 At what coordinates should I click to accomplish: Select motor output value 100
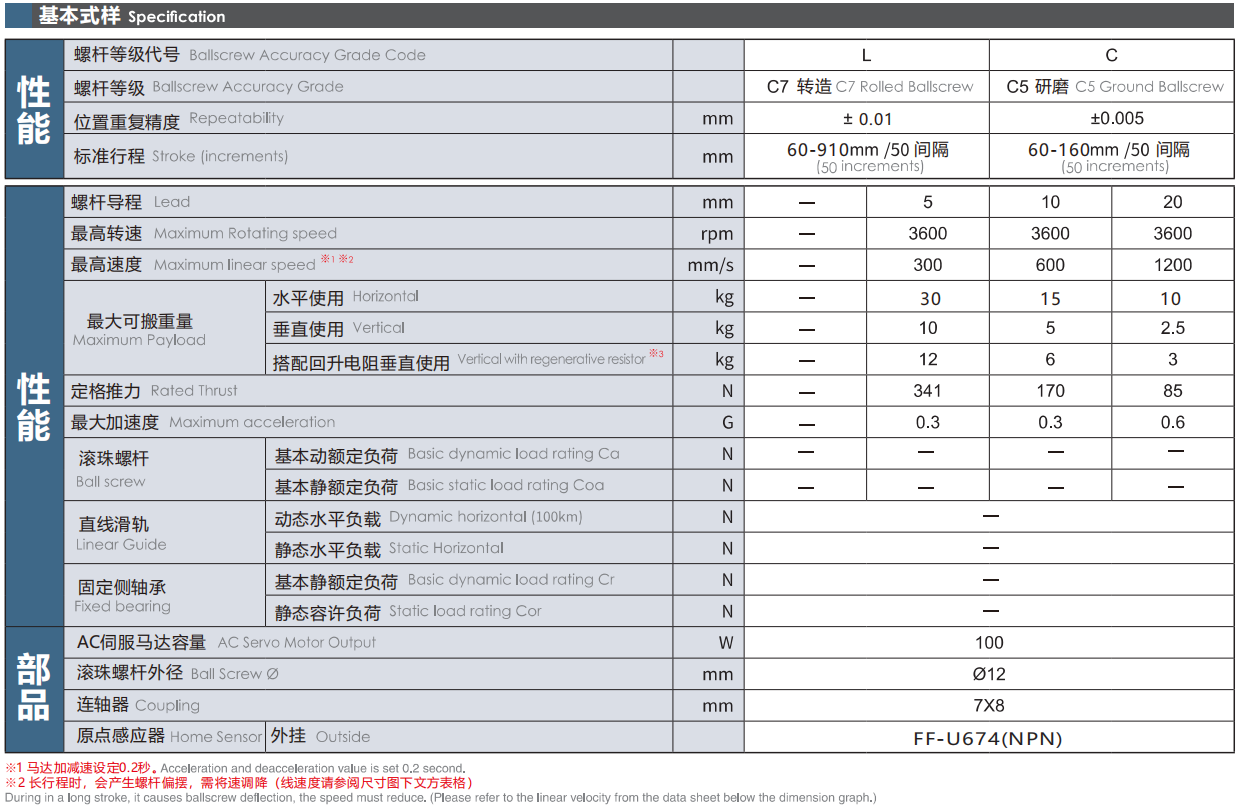coord(989,643)
